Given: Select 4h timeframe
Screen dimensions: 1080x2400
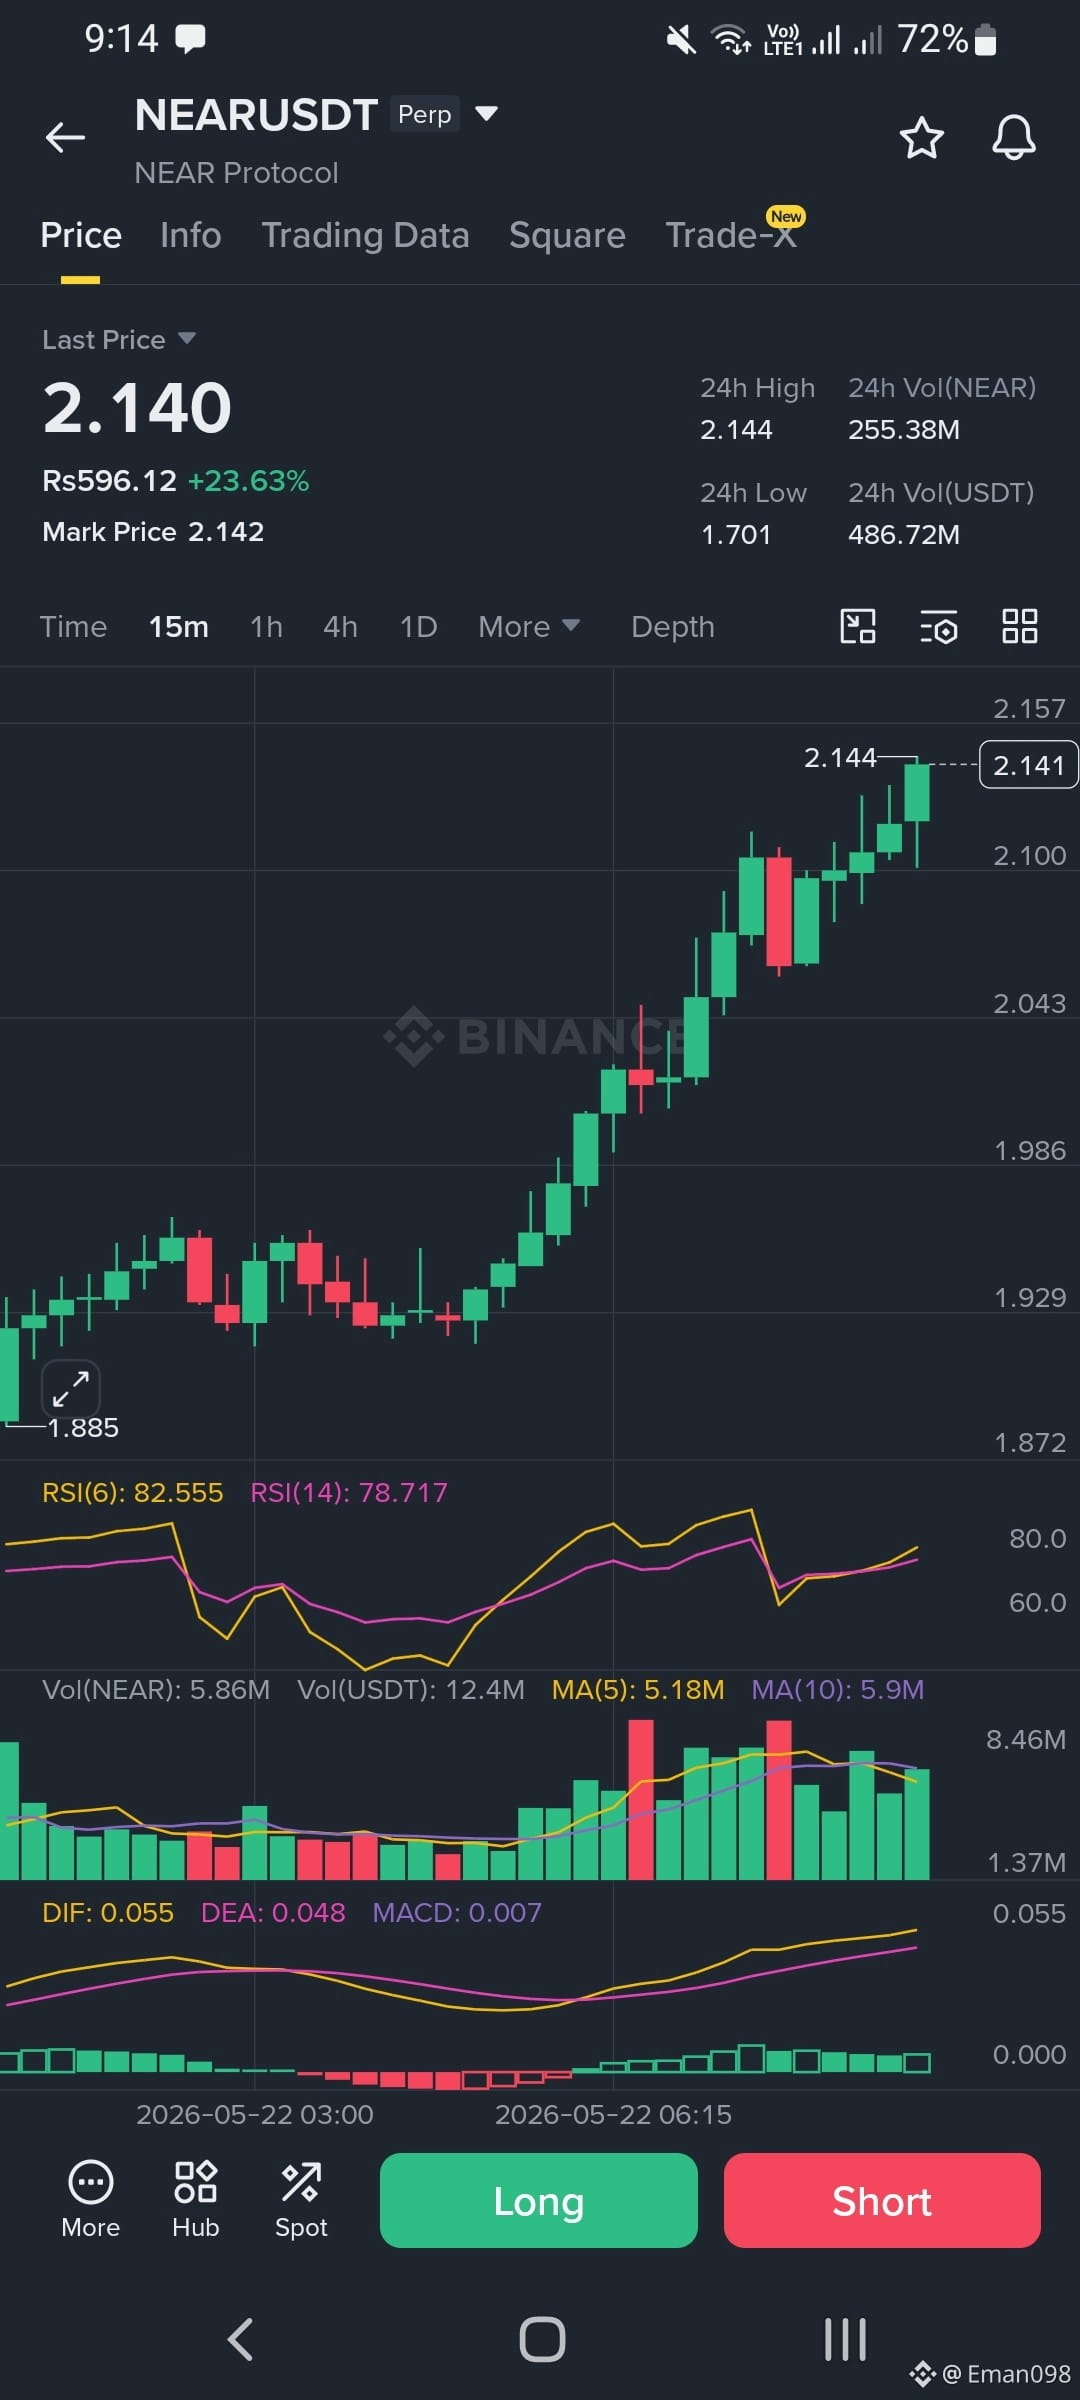Looking at the screenshot, I should click(340, 627).
